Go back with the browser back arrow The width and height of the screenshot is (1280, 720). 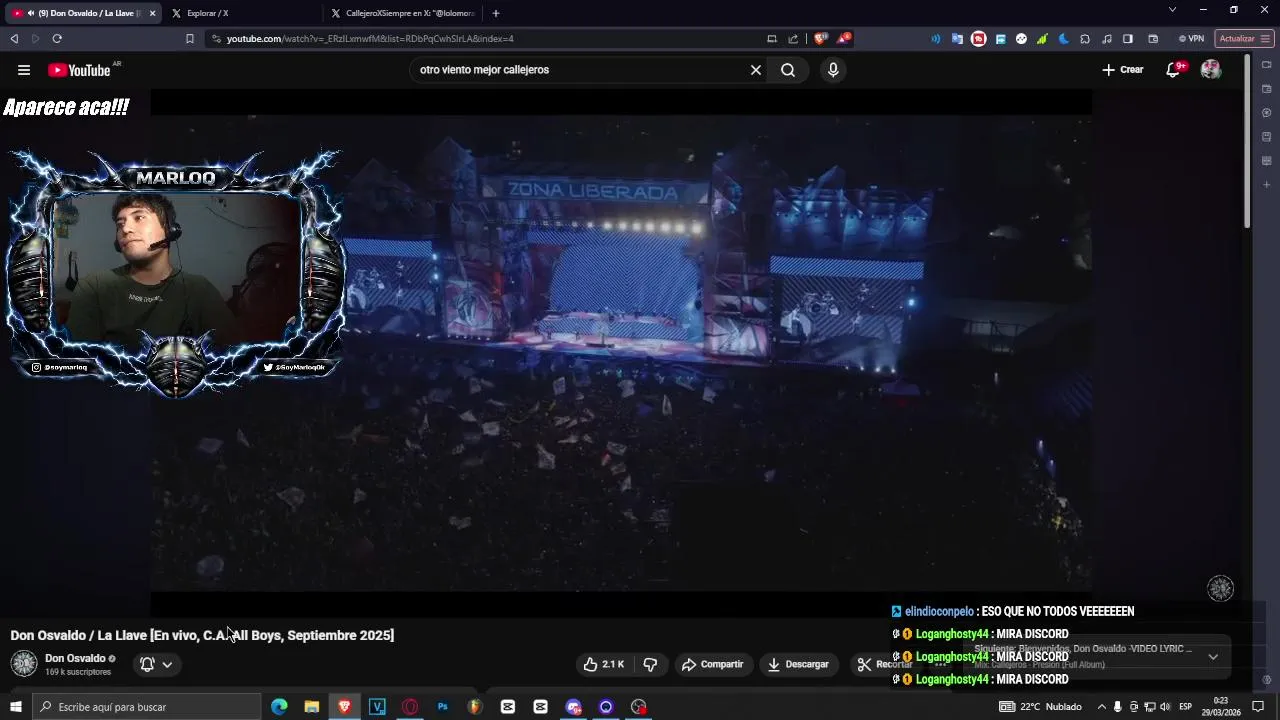tap(14, 39)
